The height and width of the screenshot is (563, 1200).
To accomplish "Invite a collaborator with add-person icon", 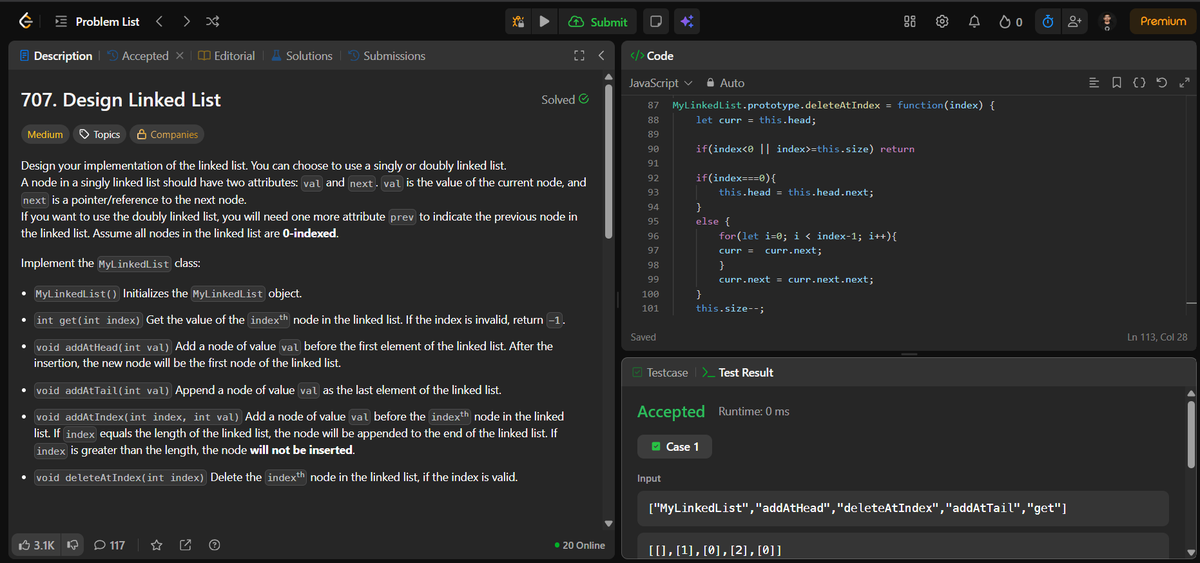I will coord(1075,21).
